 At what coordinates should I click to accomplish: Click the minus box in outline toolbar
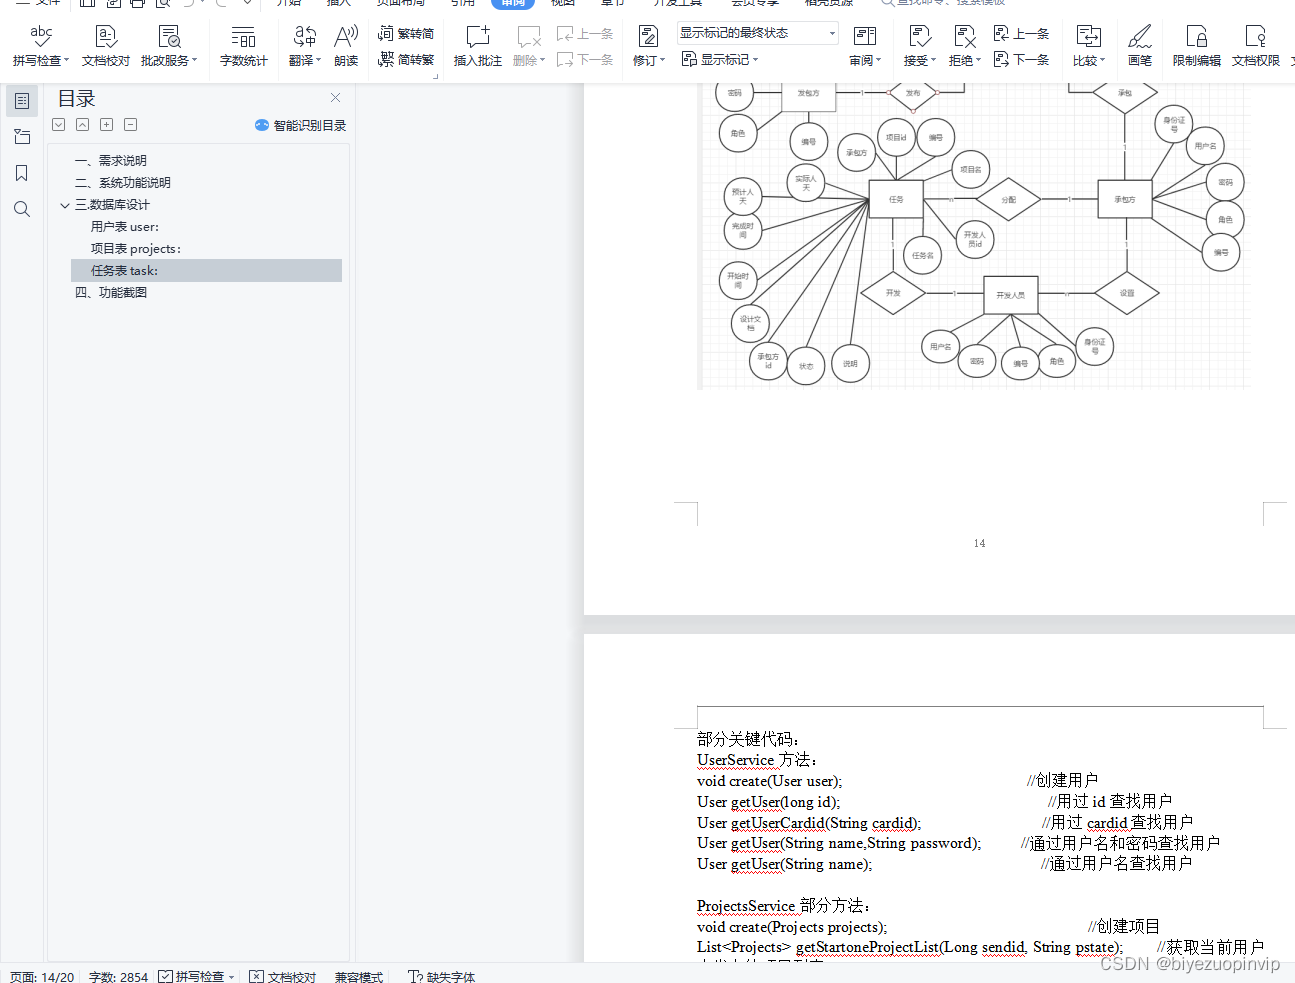(x=131, y=125)
